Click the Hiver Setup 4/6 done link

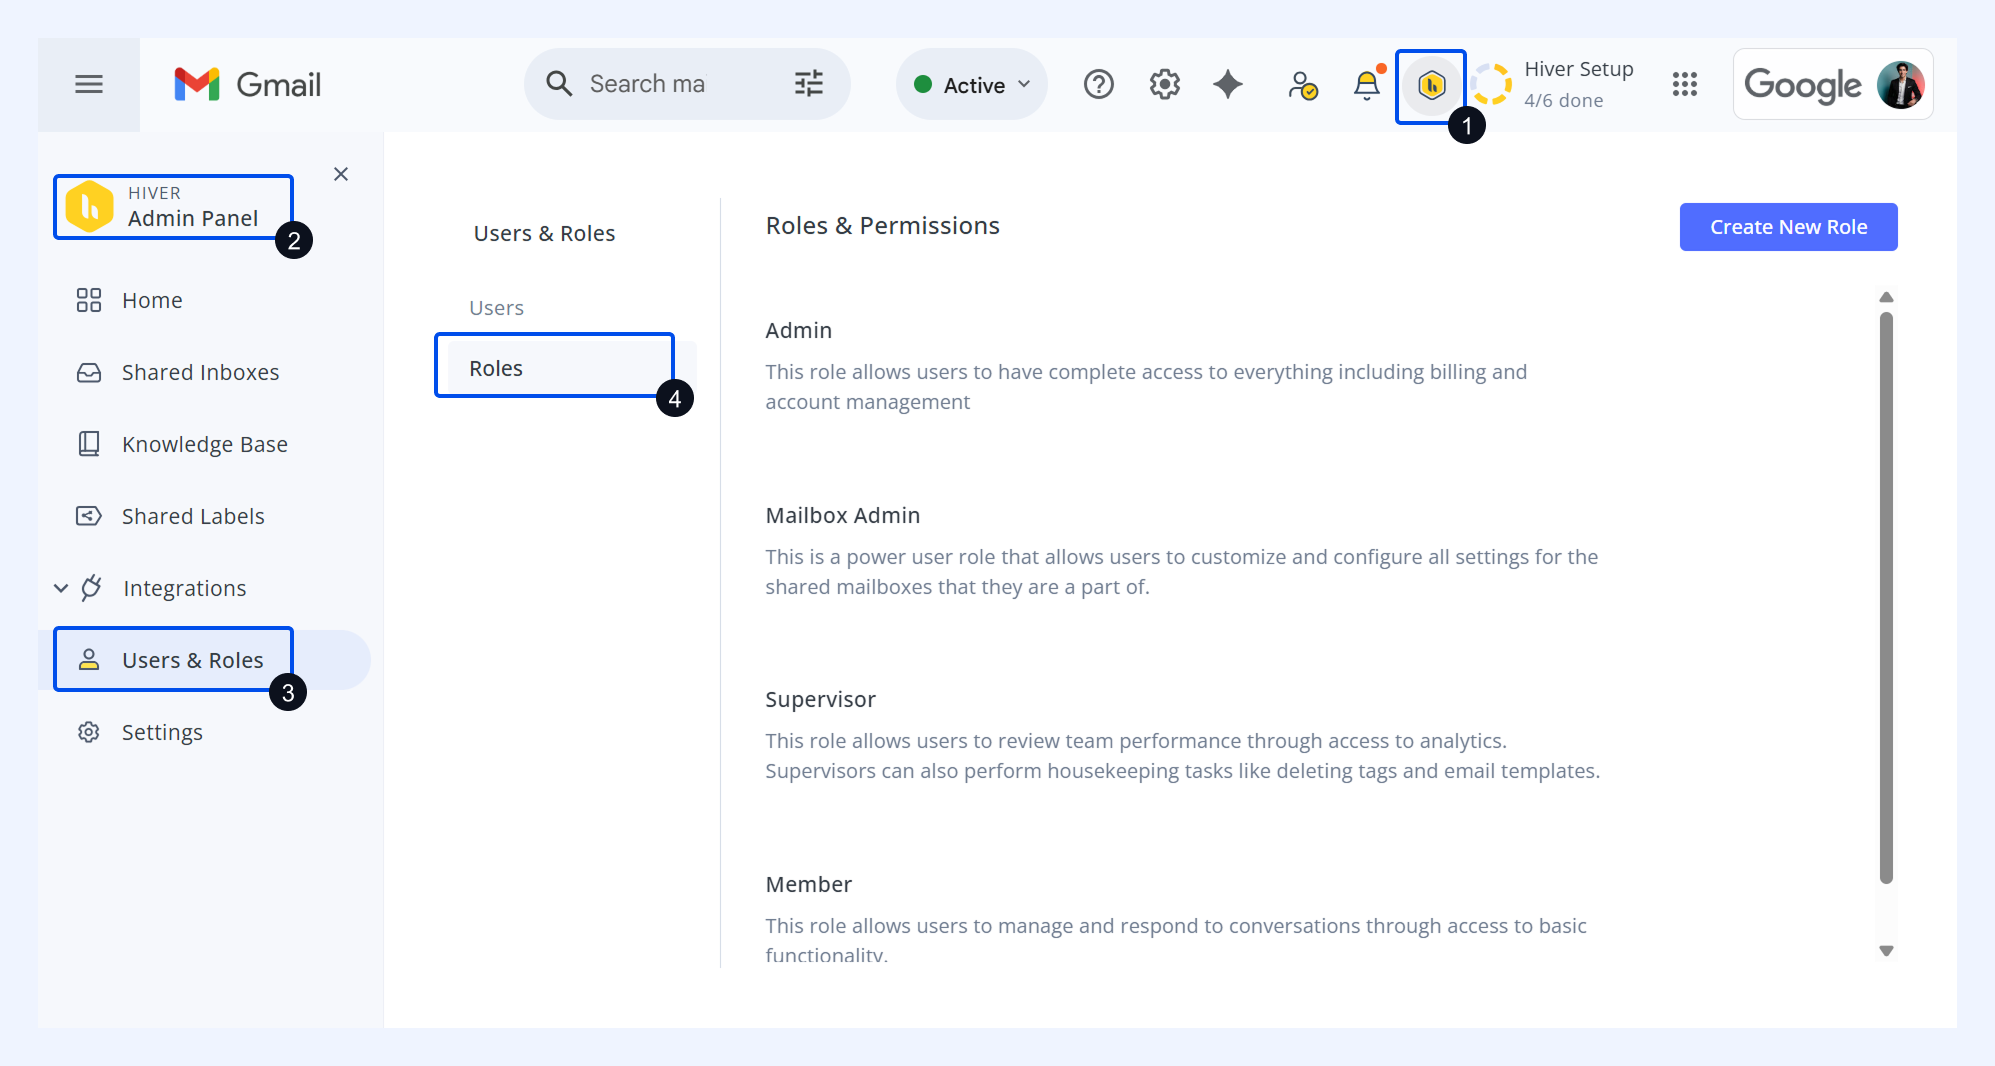1578,85
